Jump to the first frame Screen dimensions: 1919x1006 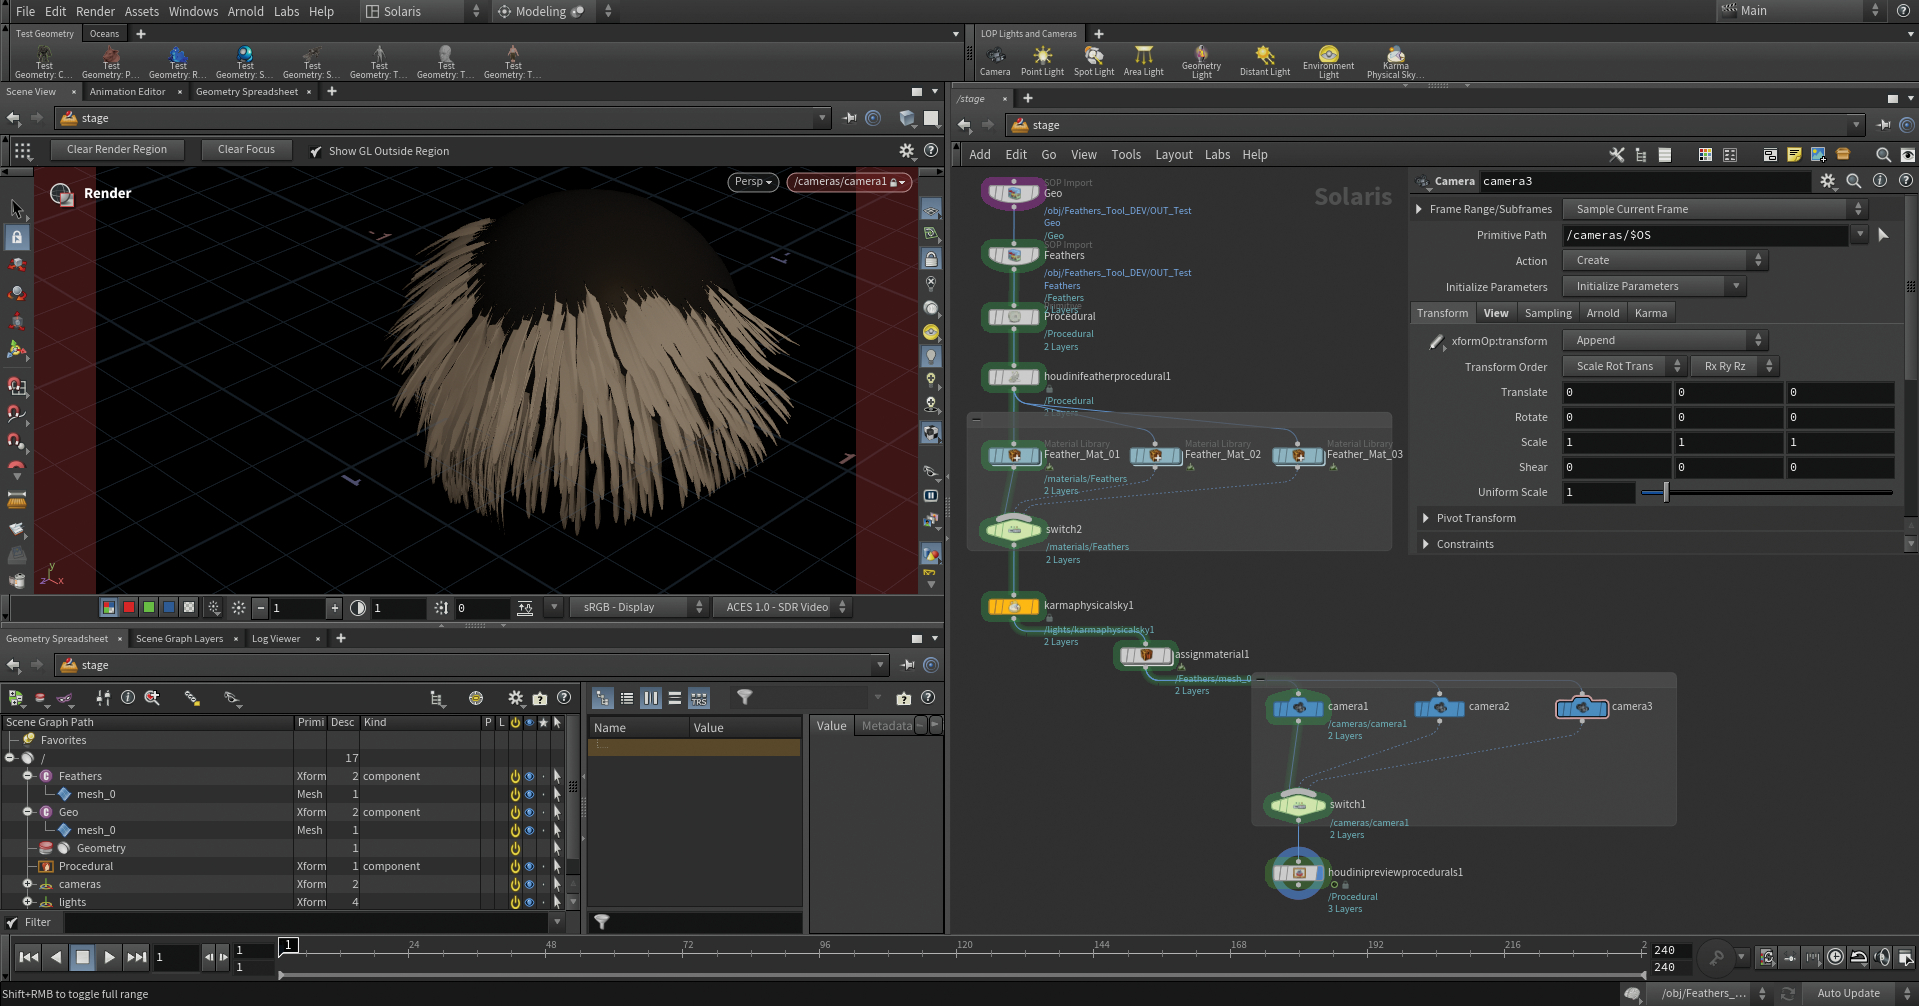pos(29,957)
